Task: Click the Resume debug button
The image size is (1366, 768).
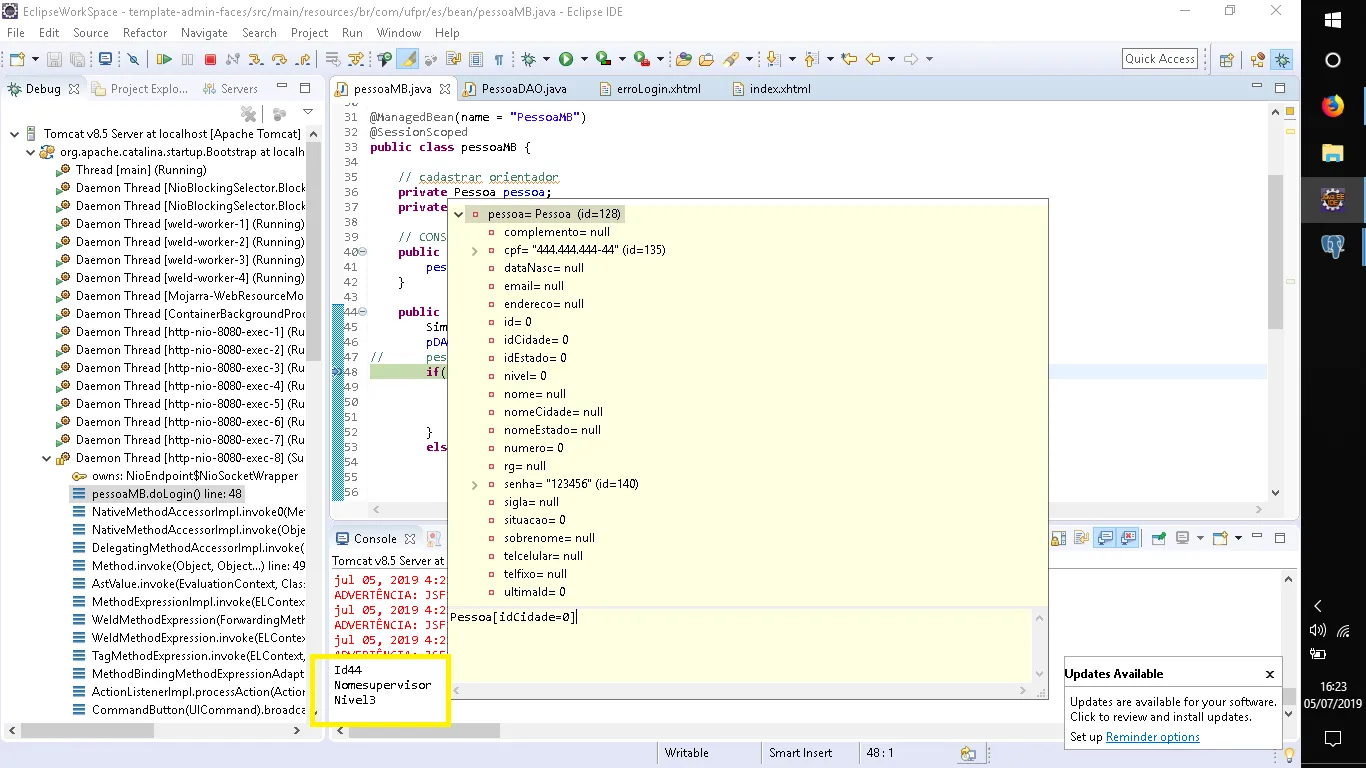Action: pos(164,60)
